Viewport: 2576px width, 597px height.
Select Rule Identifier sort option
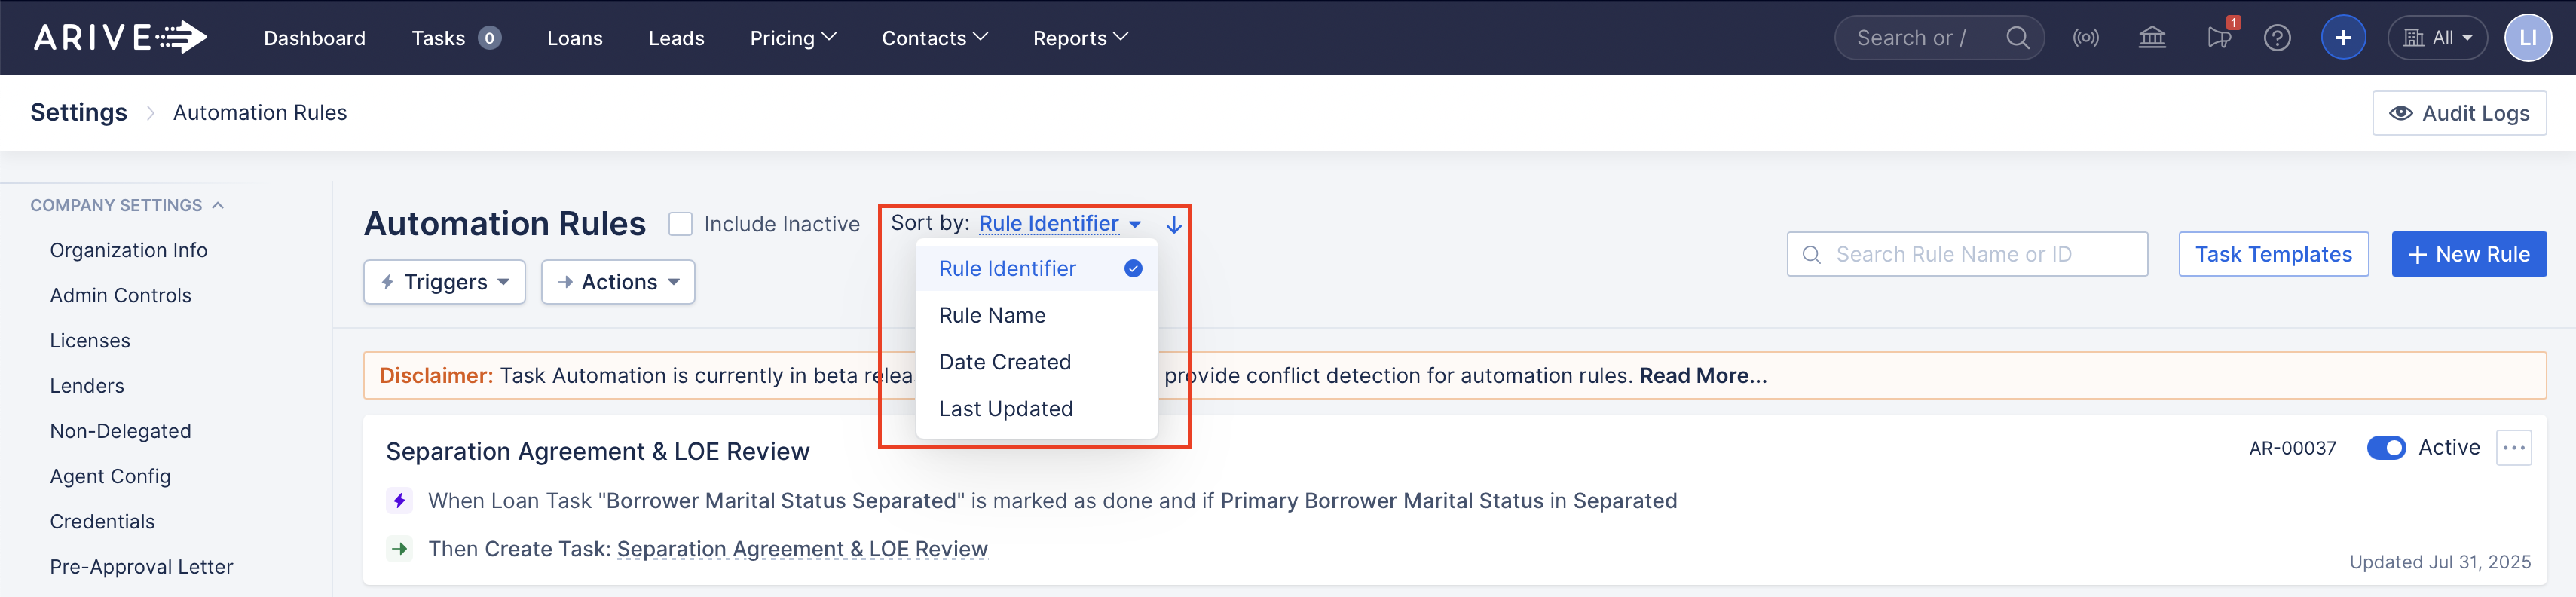point(1036,268)
